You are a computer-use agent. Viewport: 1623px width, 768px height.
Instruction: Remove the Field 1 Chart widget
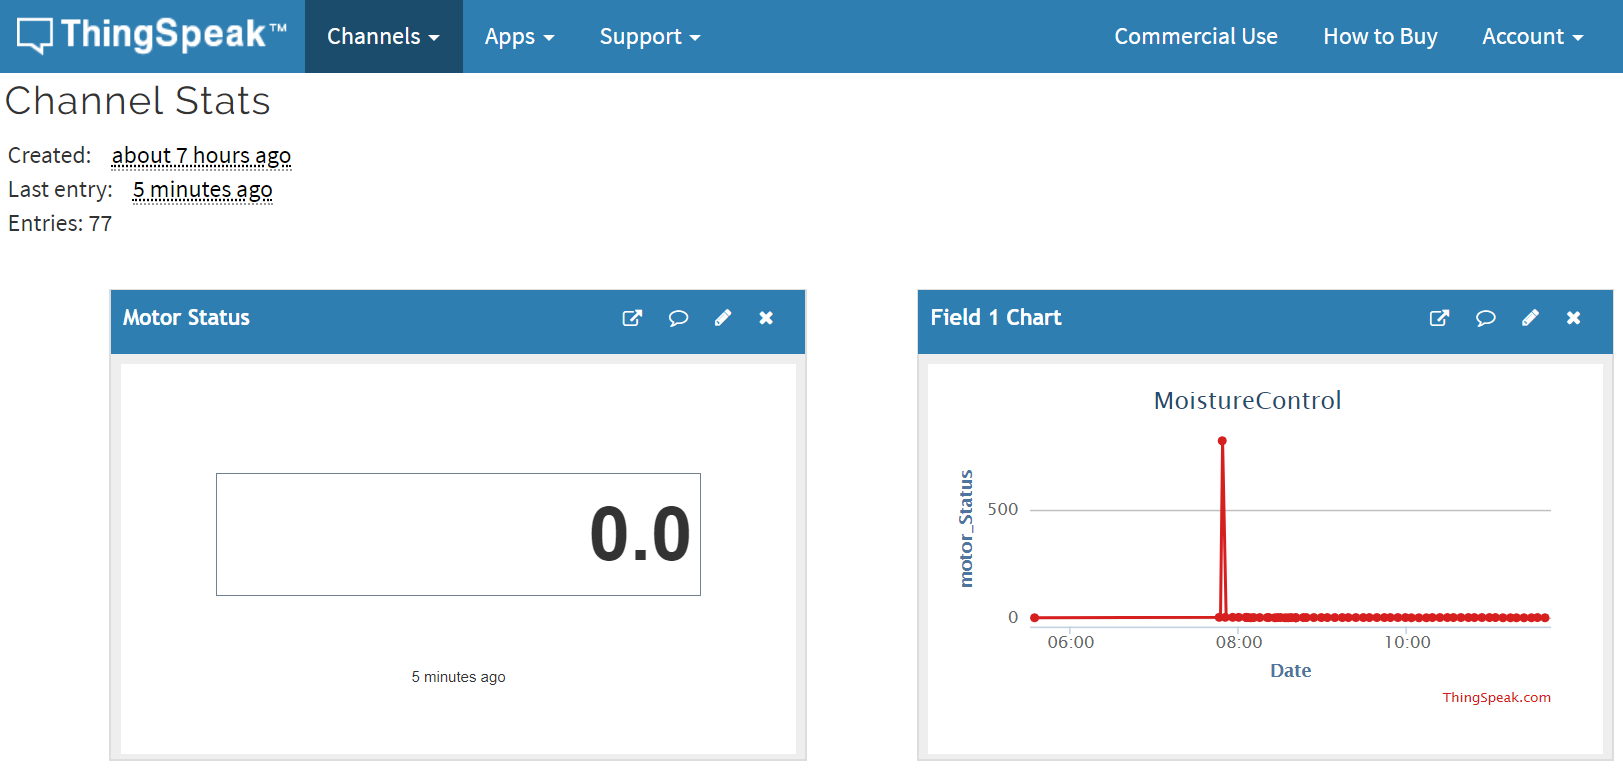(1574, 318)
